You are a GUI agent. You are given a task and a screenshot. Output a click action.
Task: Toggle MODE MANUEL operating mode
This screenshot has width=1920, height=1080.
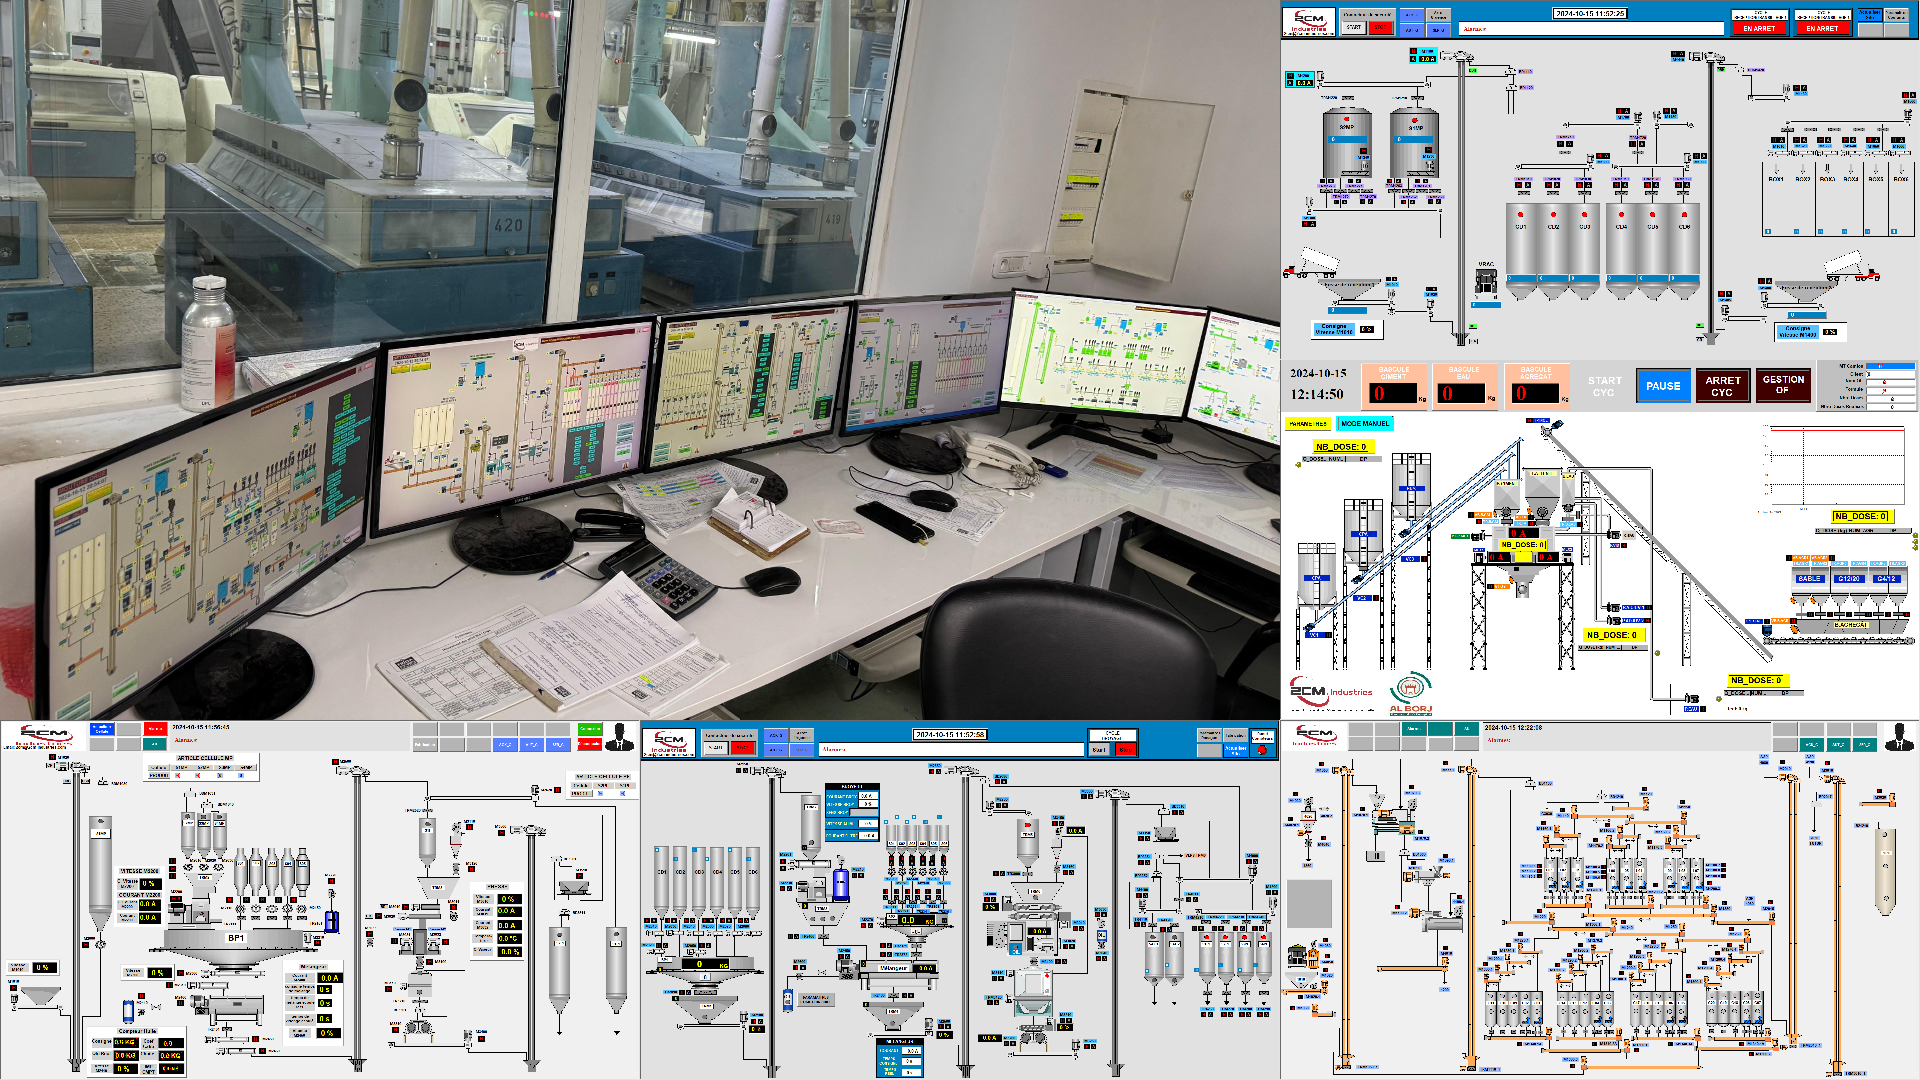1364,424
